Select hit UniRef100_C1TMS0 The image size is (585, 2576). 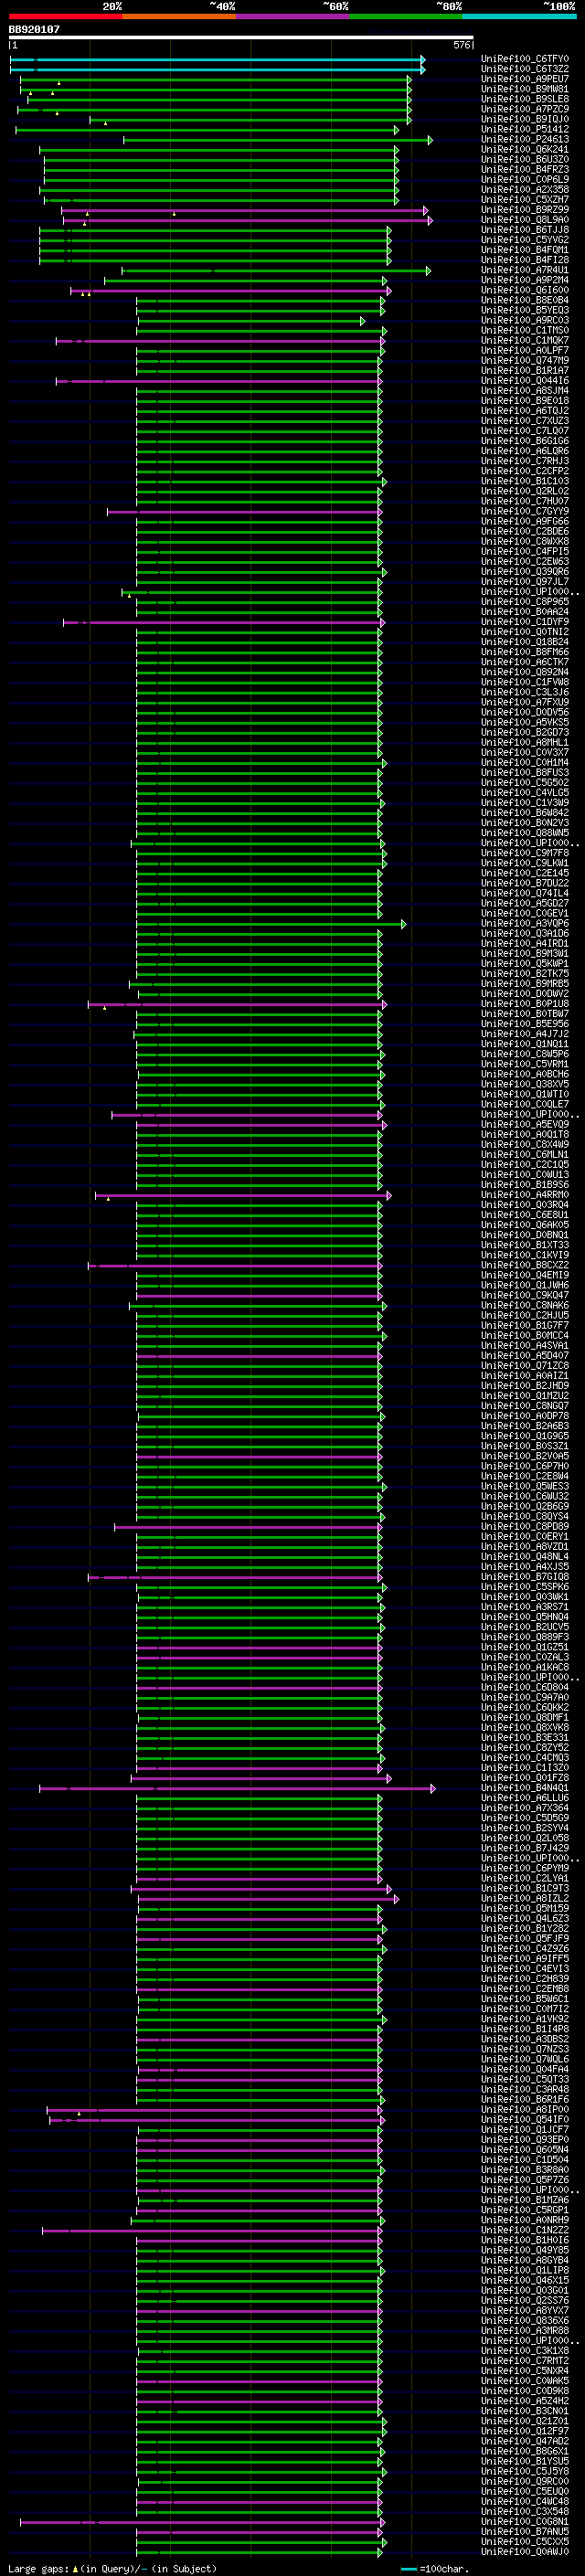pyautogui.click(x=525, y=331)
